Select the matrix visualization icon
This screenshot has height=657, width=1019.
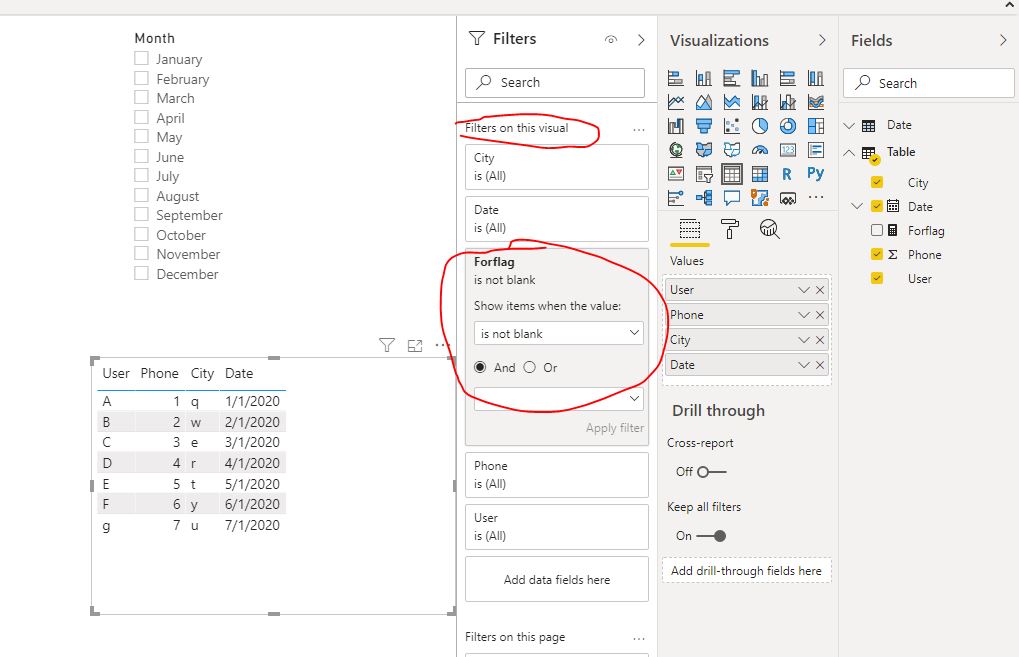pos(760,174)
